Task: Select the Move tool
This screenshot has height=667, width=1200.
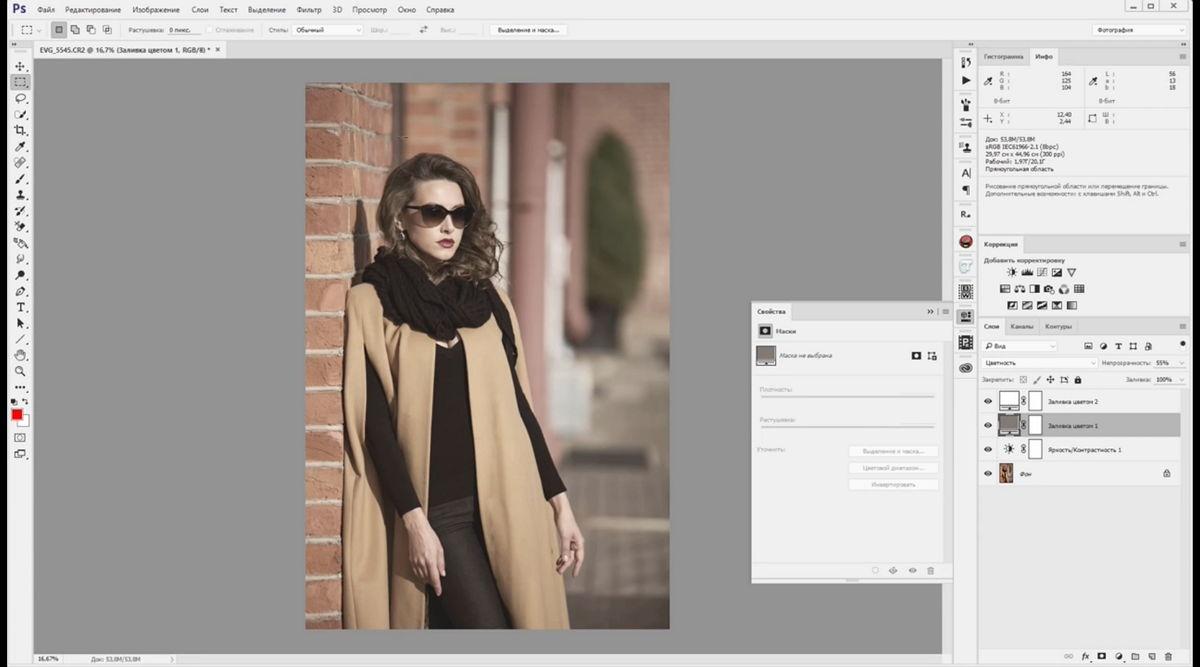Action: click(20, 66)
